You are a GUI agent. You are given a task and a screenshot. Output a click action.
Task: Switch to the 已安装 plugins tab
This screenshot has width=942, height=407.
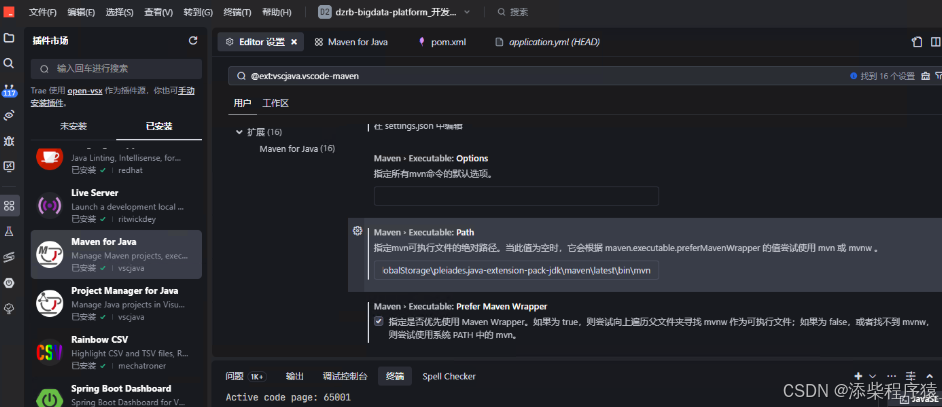[159, 126]
